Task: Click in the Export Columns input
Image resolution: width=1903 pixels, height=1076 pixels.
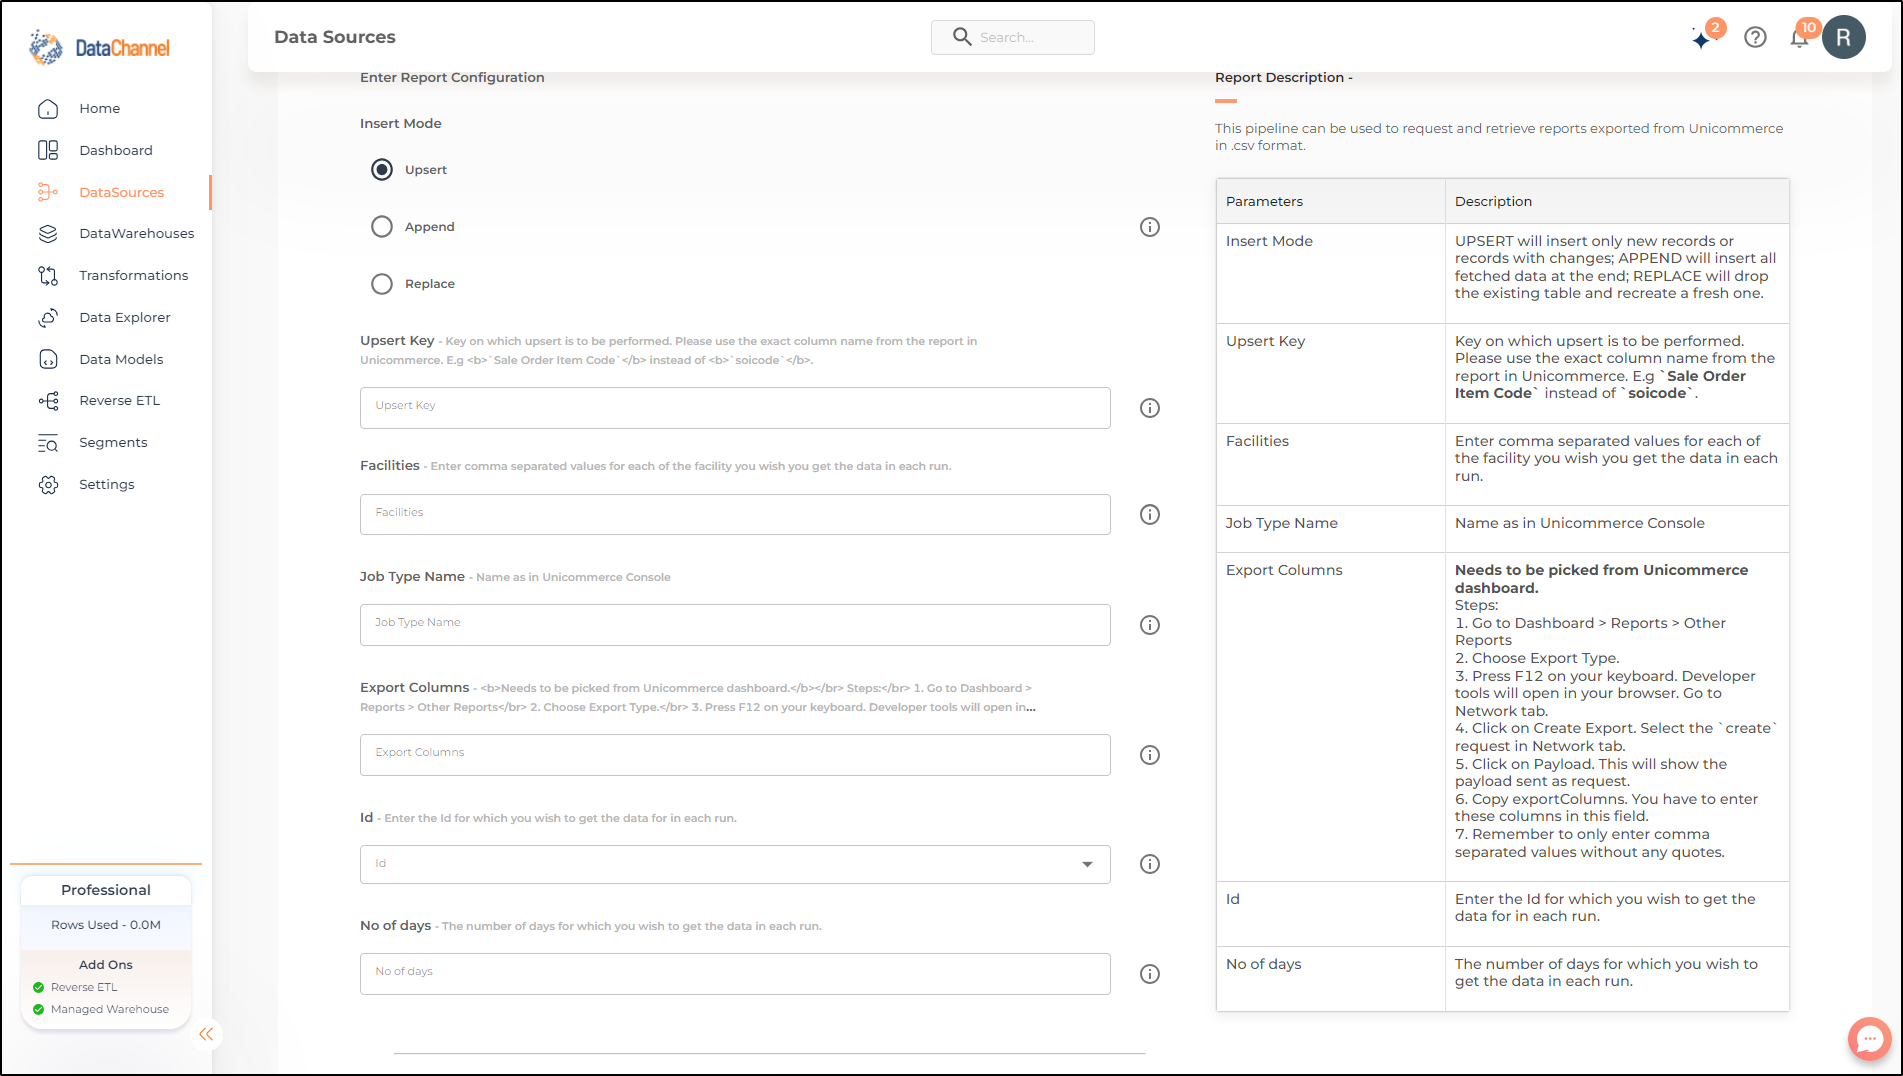Action: (735, 755)
